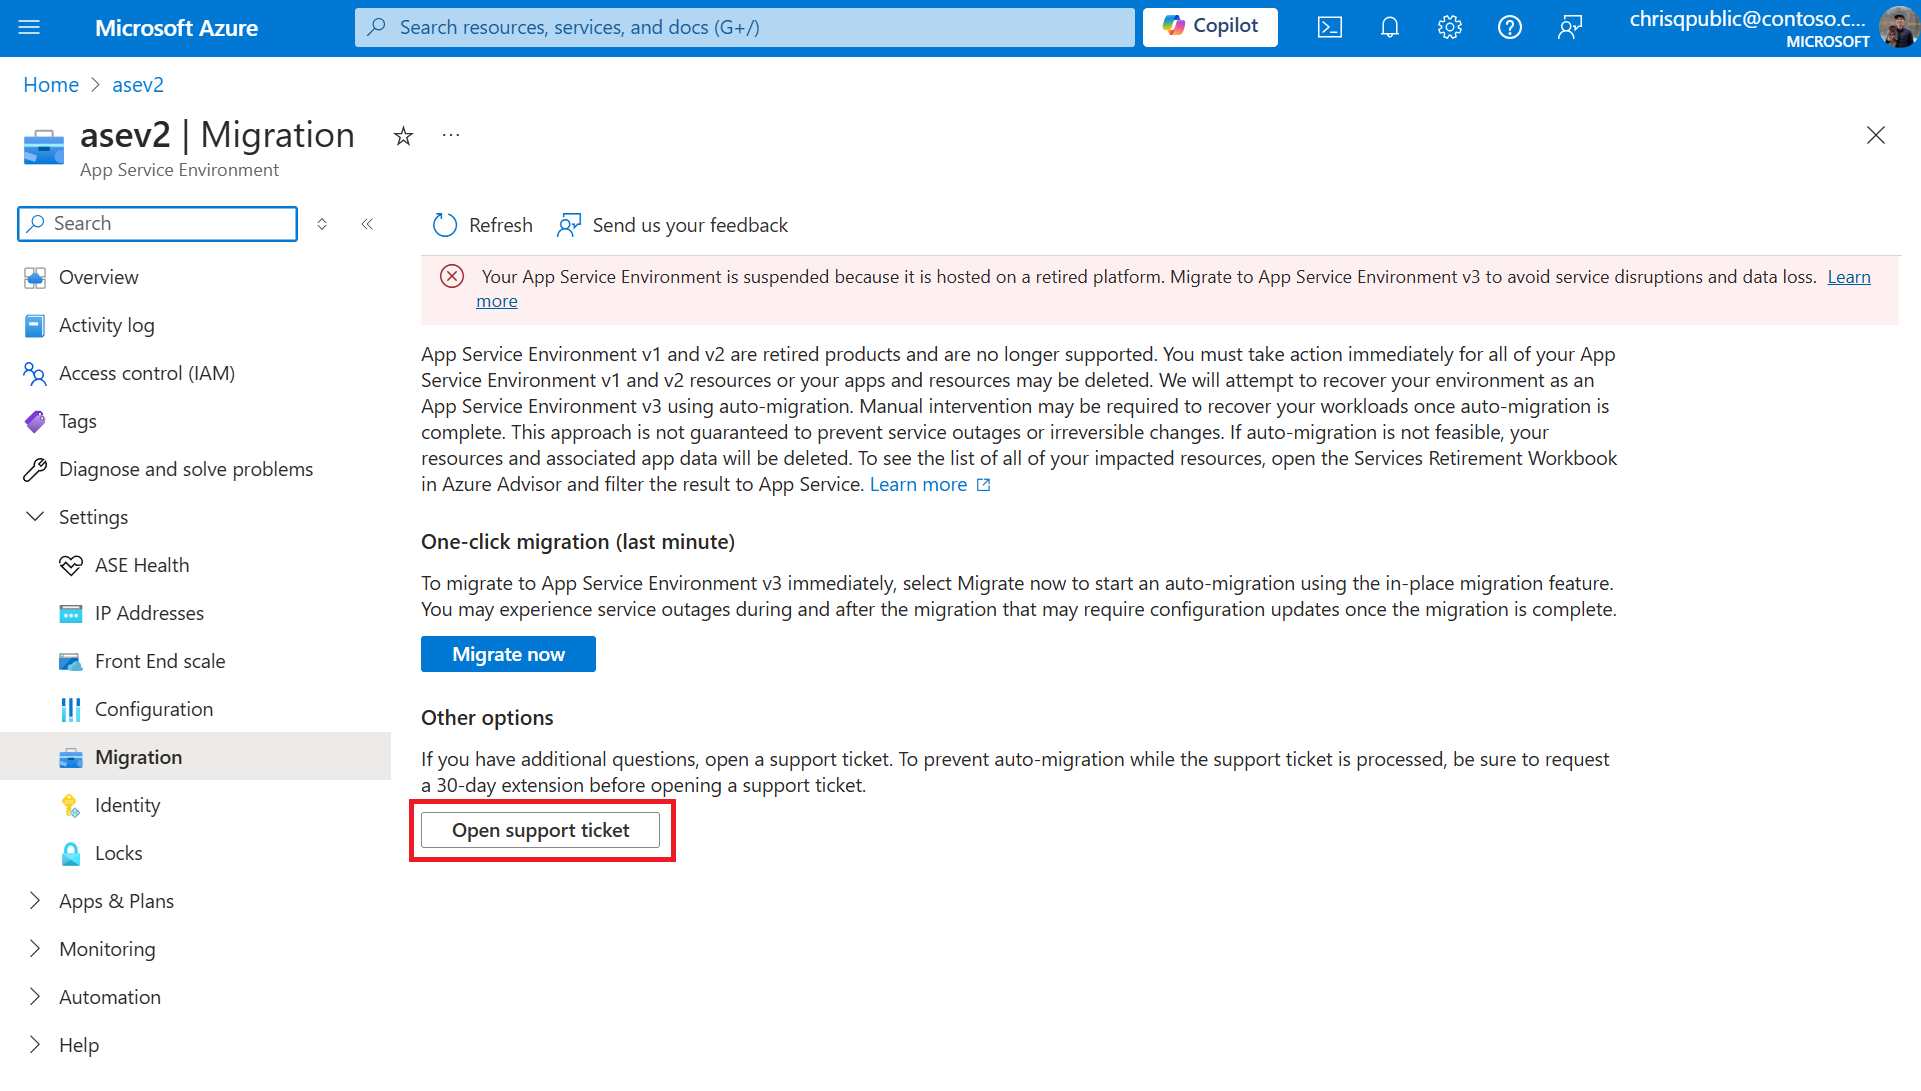The width and height of the screenshot is (1921, 1091).
Task: Click the Identity icon in sidebar
Action: click(x=70, y=805)
